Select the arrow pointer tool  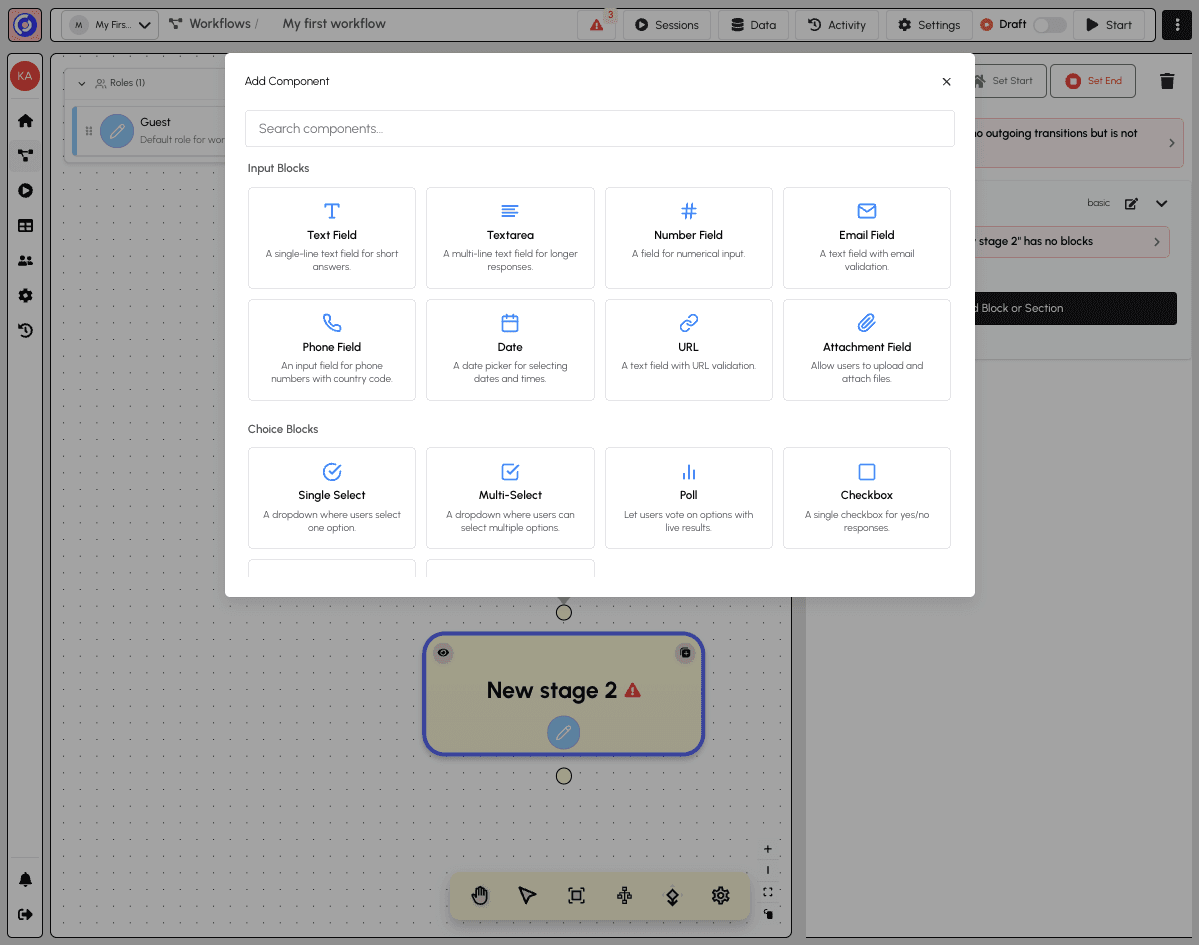(527, 895)
